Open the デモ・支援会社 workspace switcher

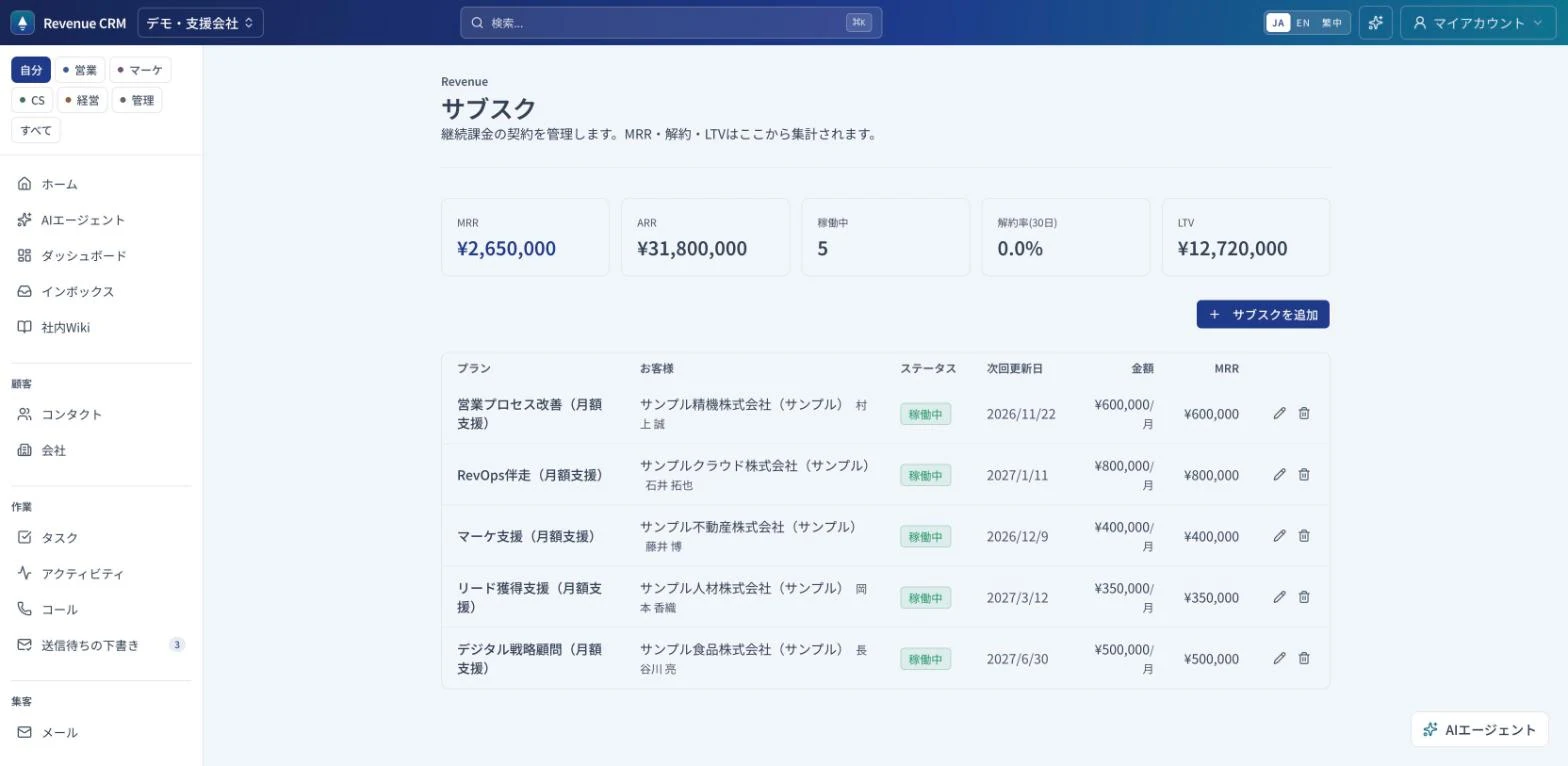pyautogui.click(x=200, y=22)
